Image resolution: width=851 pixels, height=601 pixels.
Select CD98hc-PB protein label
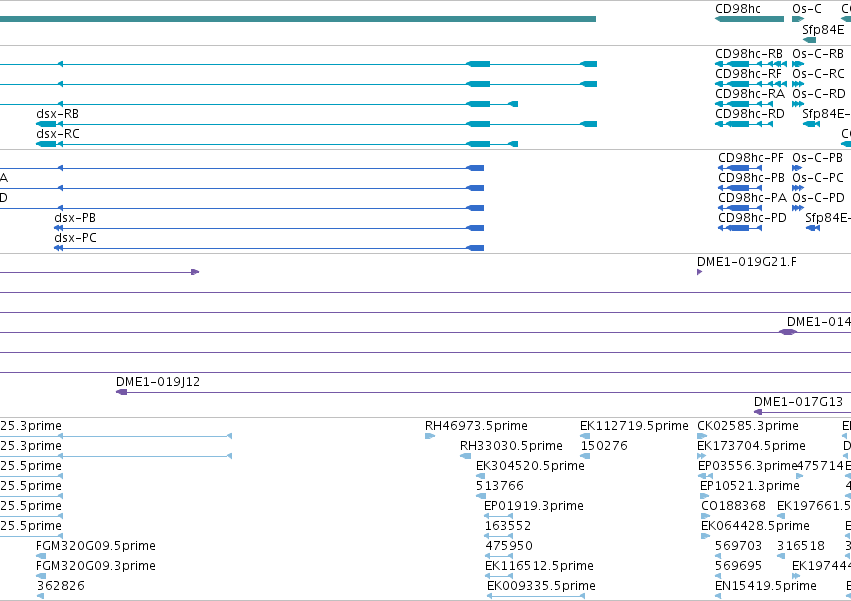pos(751,178)
